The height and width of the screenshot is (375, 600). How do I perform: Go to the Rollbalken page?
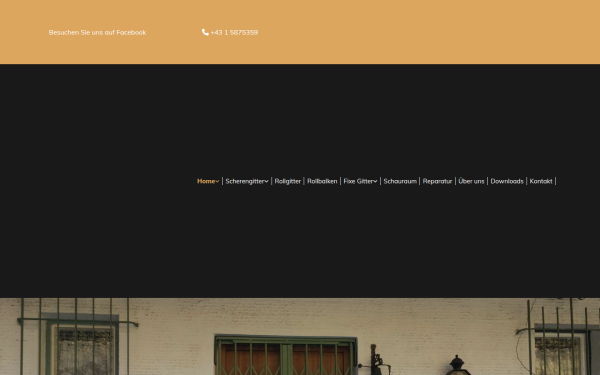pyautogui.click(x=322, y=181)
